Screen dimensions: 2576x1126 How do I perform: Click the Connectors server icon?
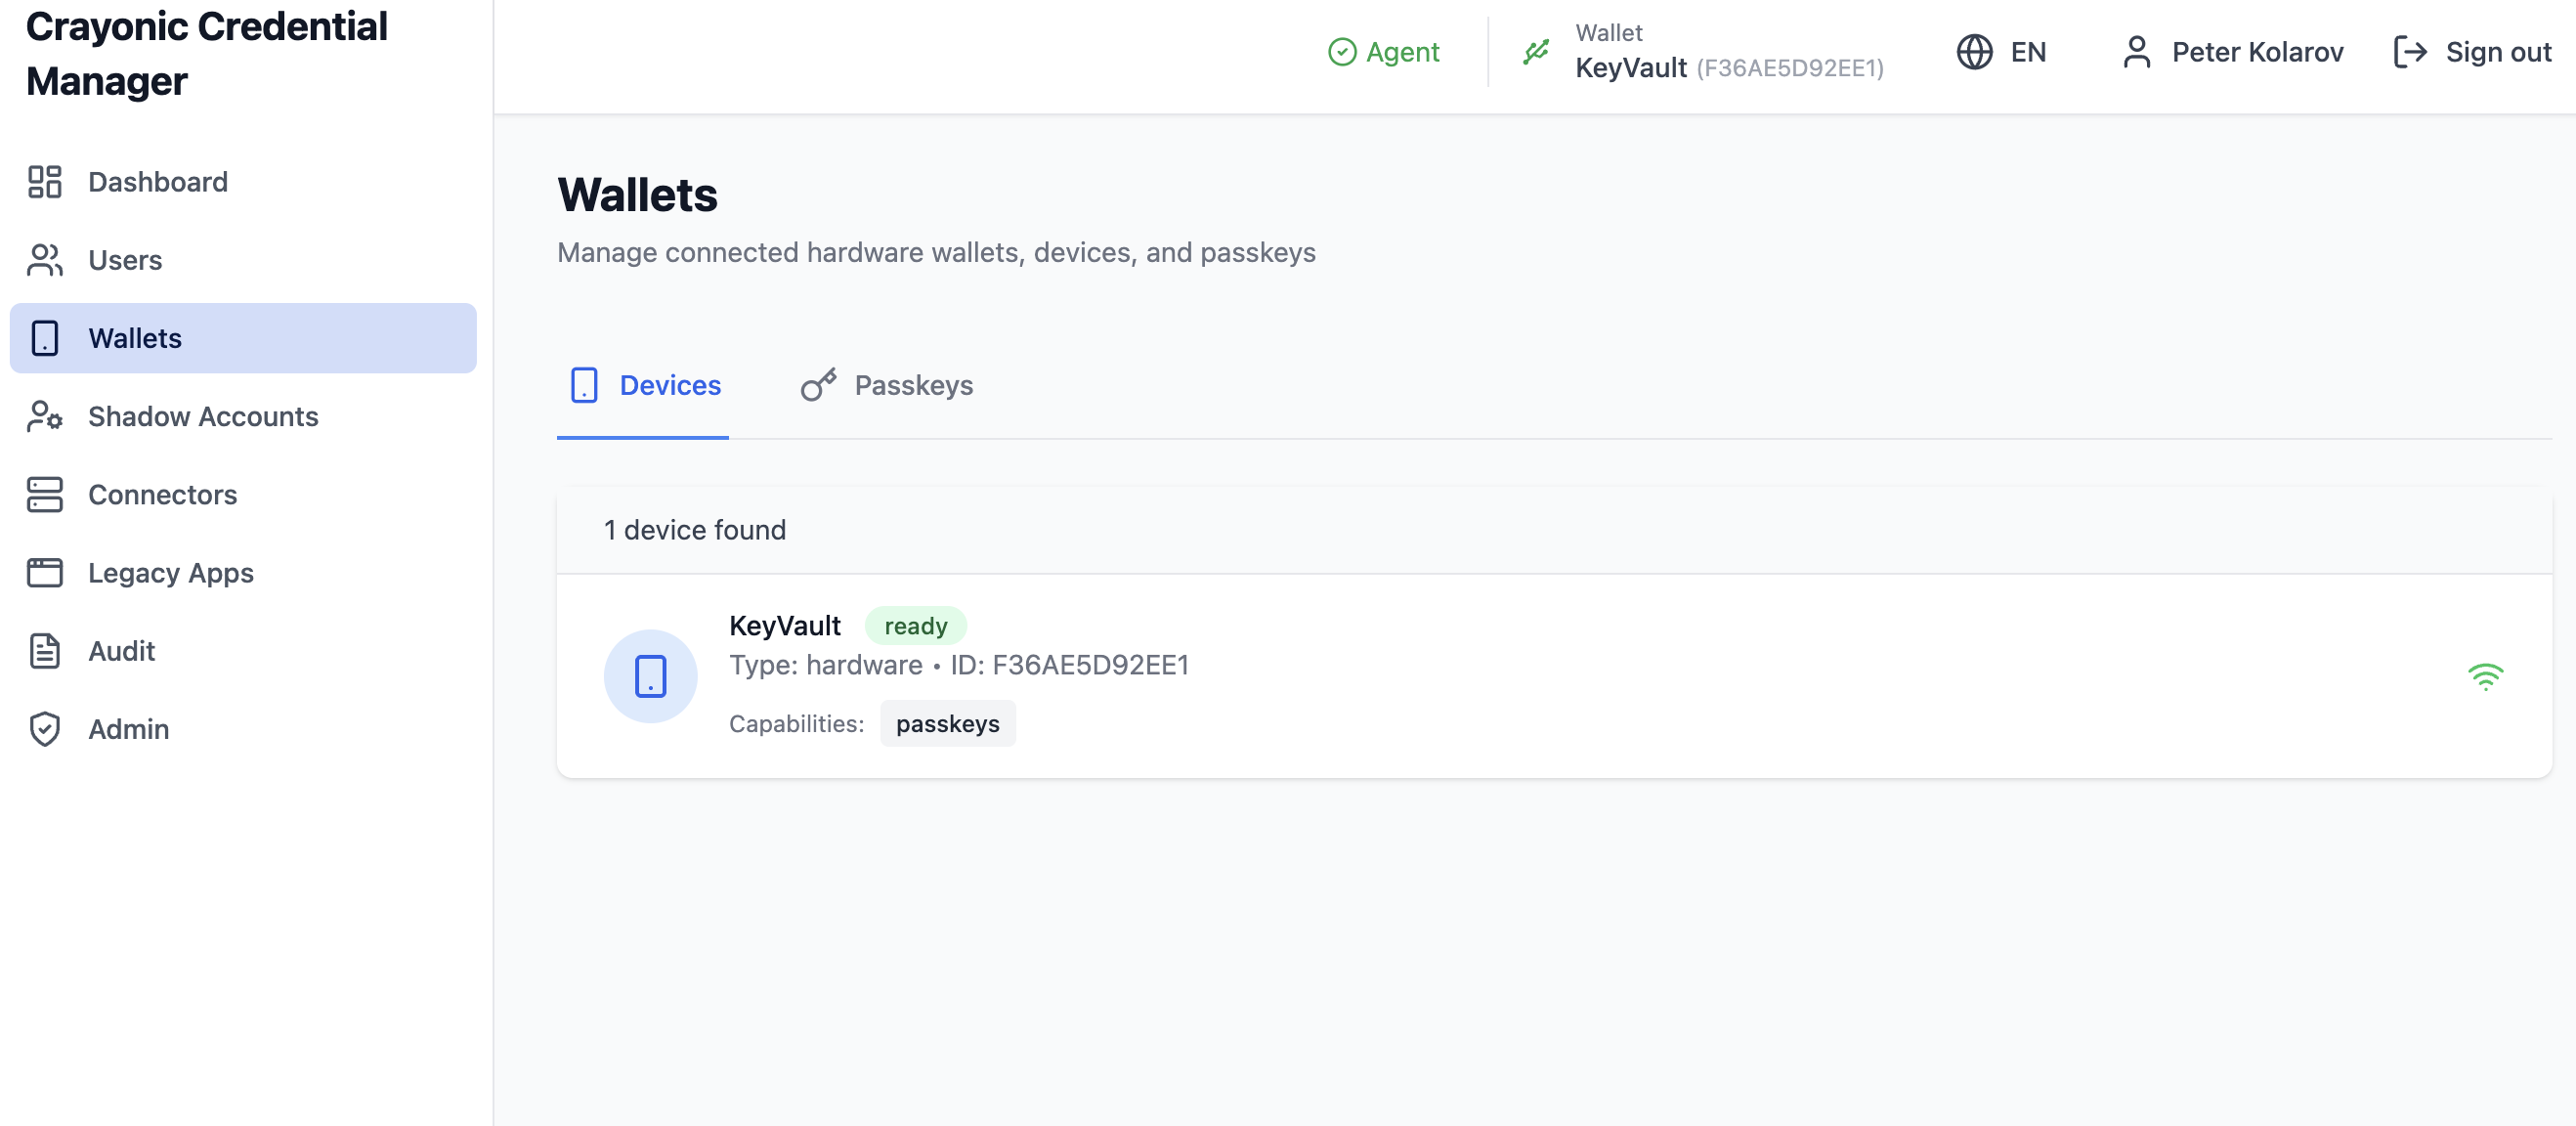pos(45,494)
